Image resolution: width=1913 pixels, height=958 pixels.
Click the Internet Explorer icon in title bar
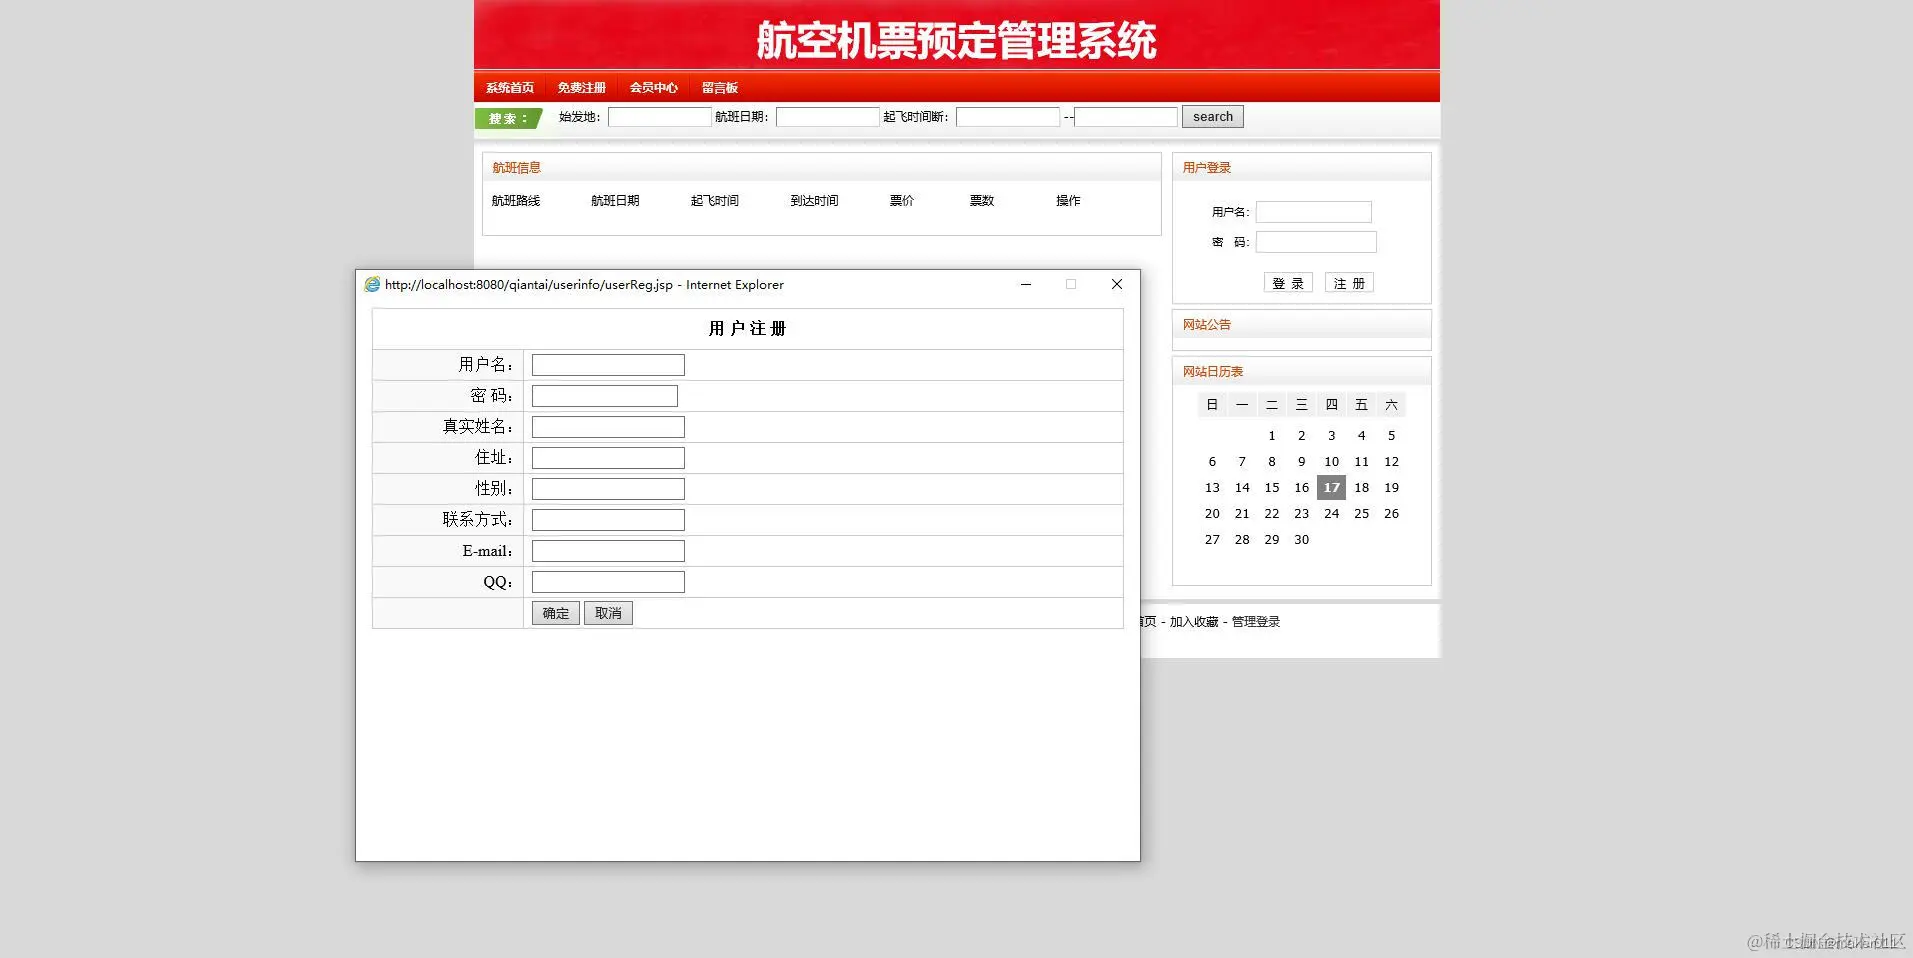(x=372, y=284)
